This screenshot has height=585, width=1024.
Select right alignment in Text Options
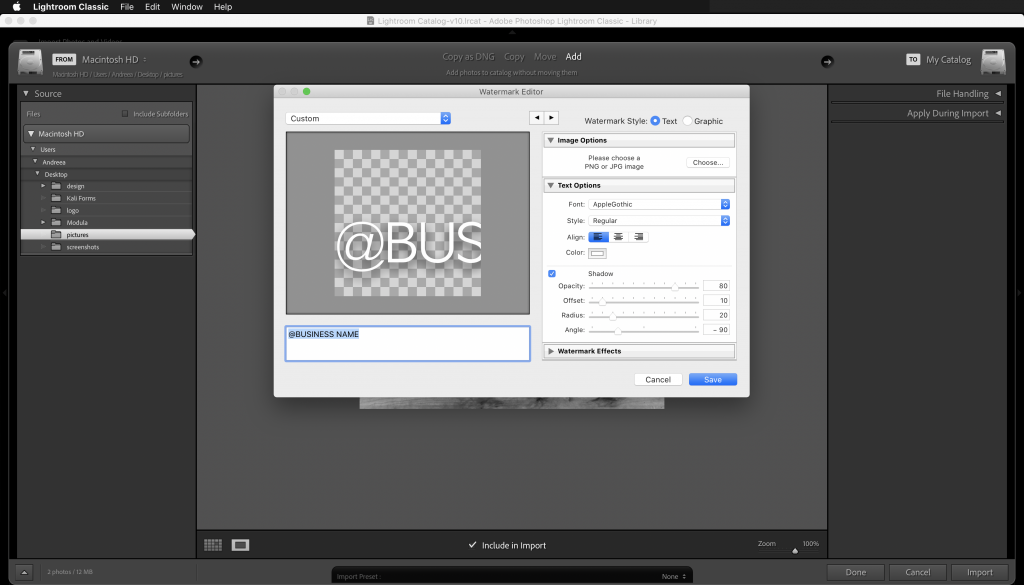638,237
